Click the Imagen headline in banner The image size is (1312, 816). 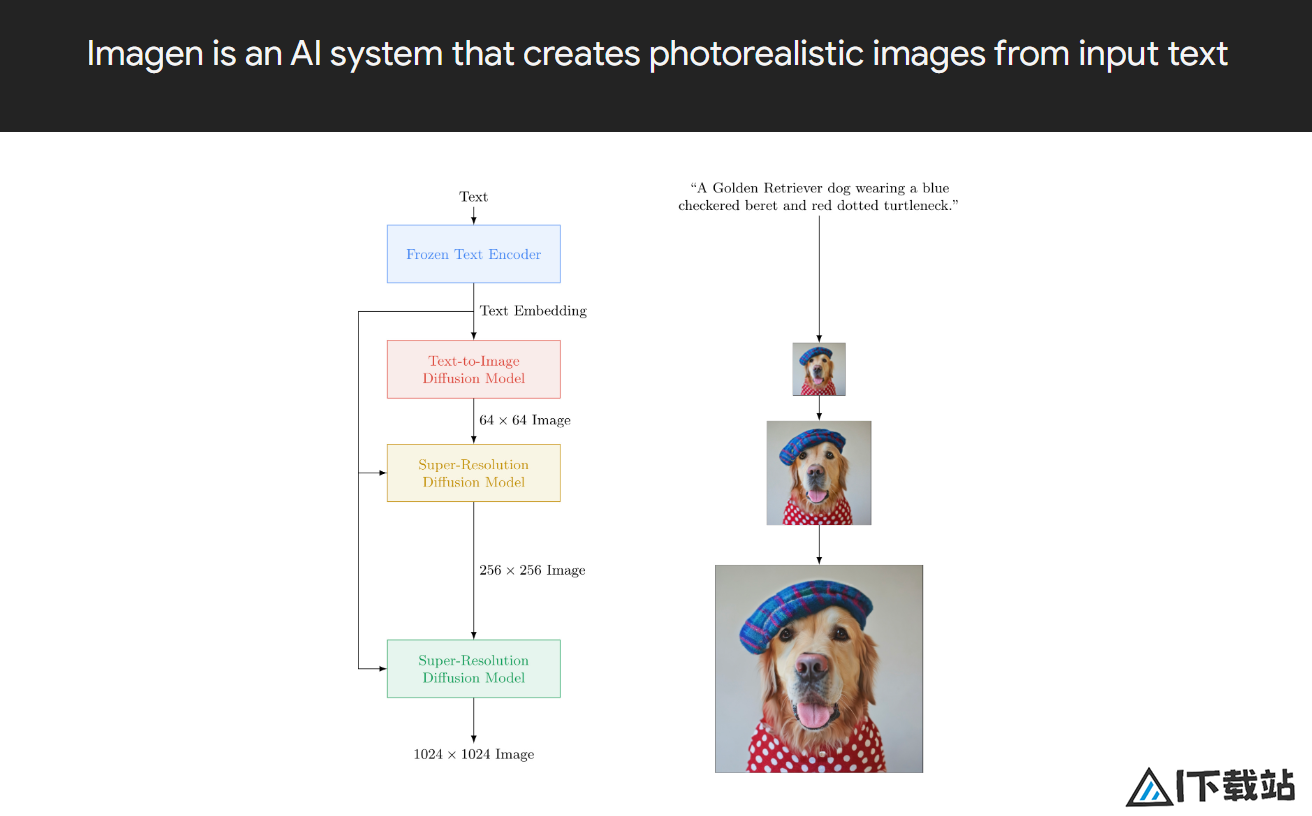click(657, 53)
